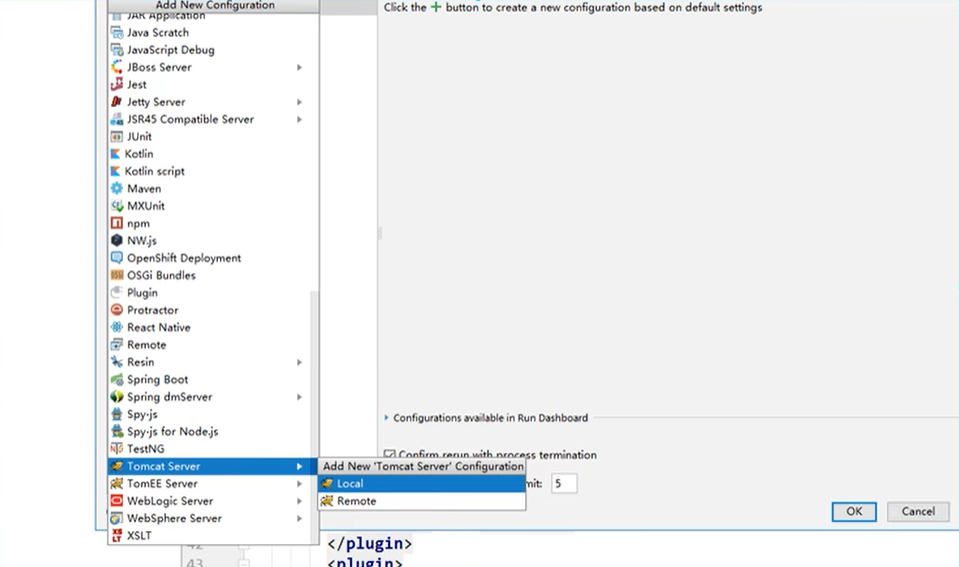This screenshot has height=567, width=959.
Task: Click the Maven gear icon
Action: pos(117,188)
